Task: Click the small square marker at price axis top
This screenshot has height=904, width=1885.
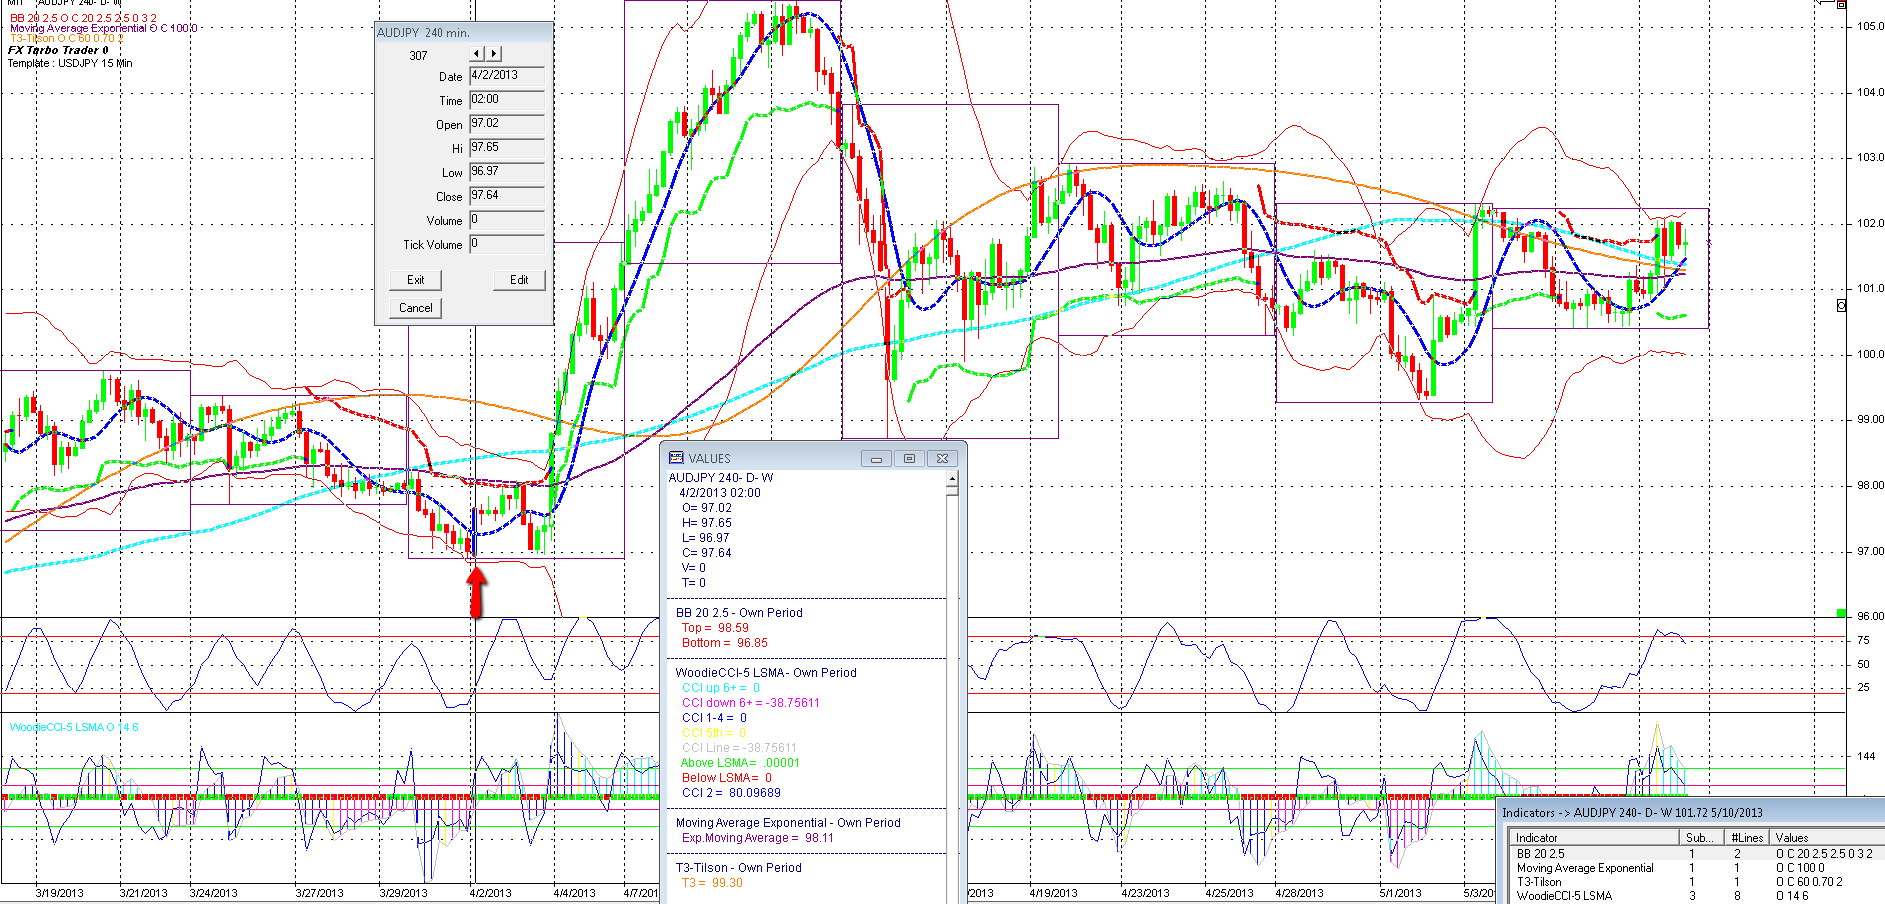Action: coord(1841,4)
